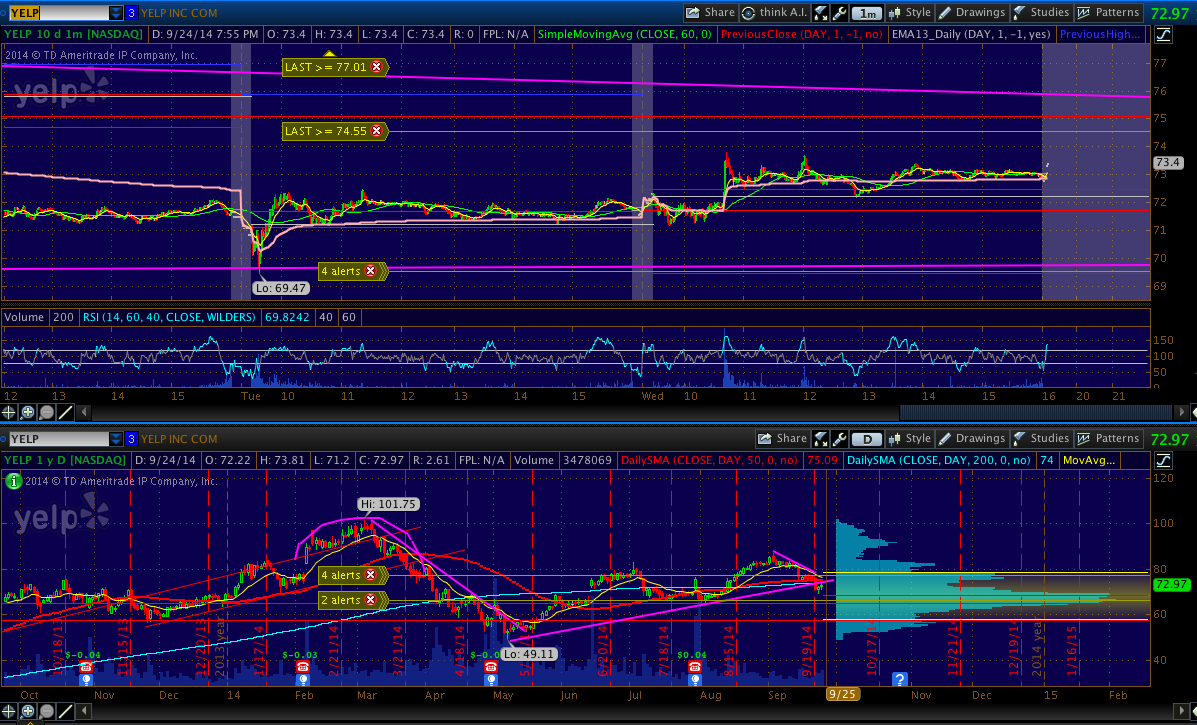Screen dimensions: 1197x725
Task: Click the zoom out magnifier icon
Action: (x=47, y=412)
